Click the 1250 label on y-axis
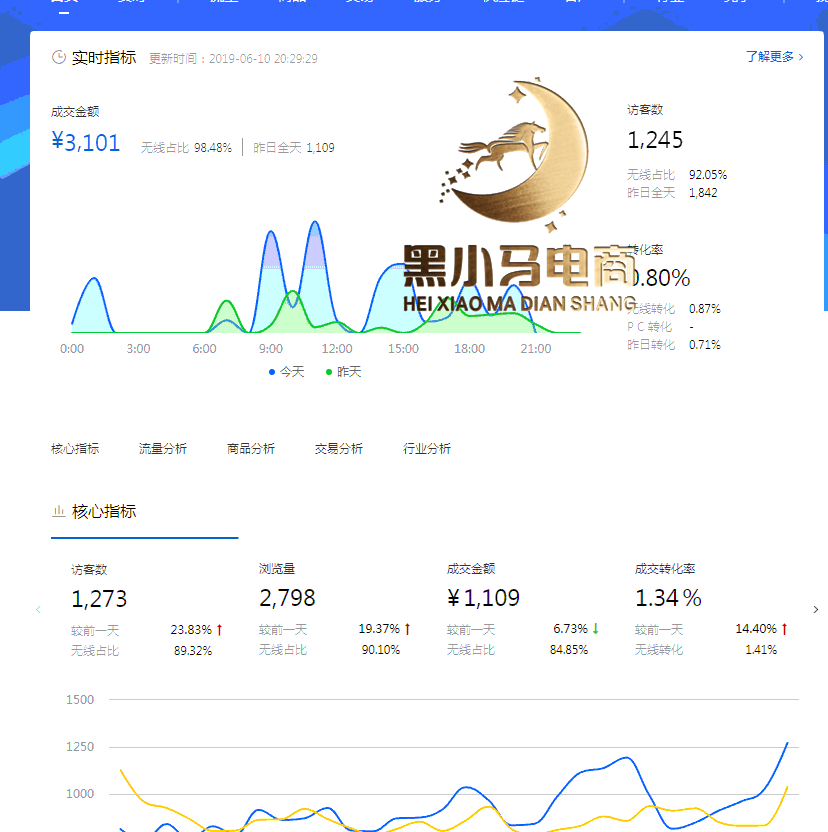Viewport: 828px width, 832px height. click(x=80, y=747)
